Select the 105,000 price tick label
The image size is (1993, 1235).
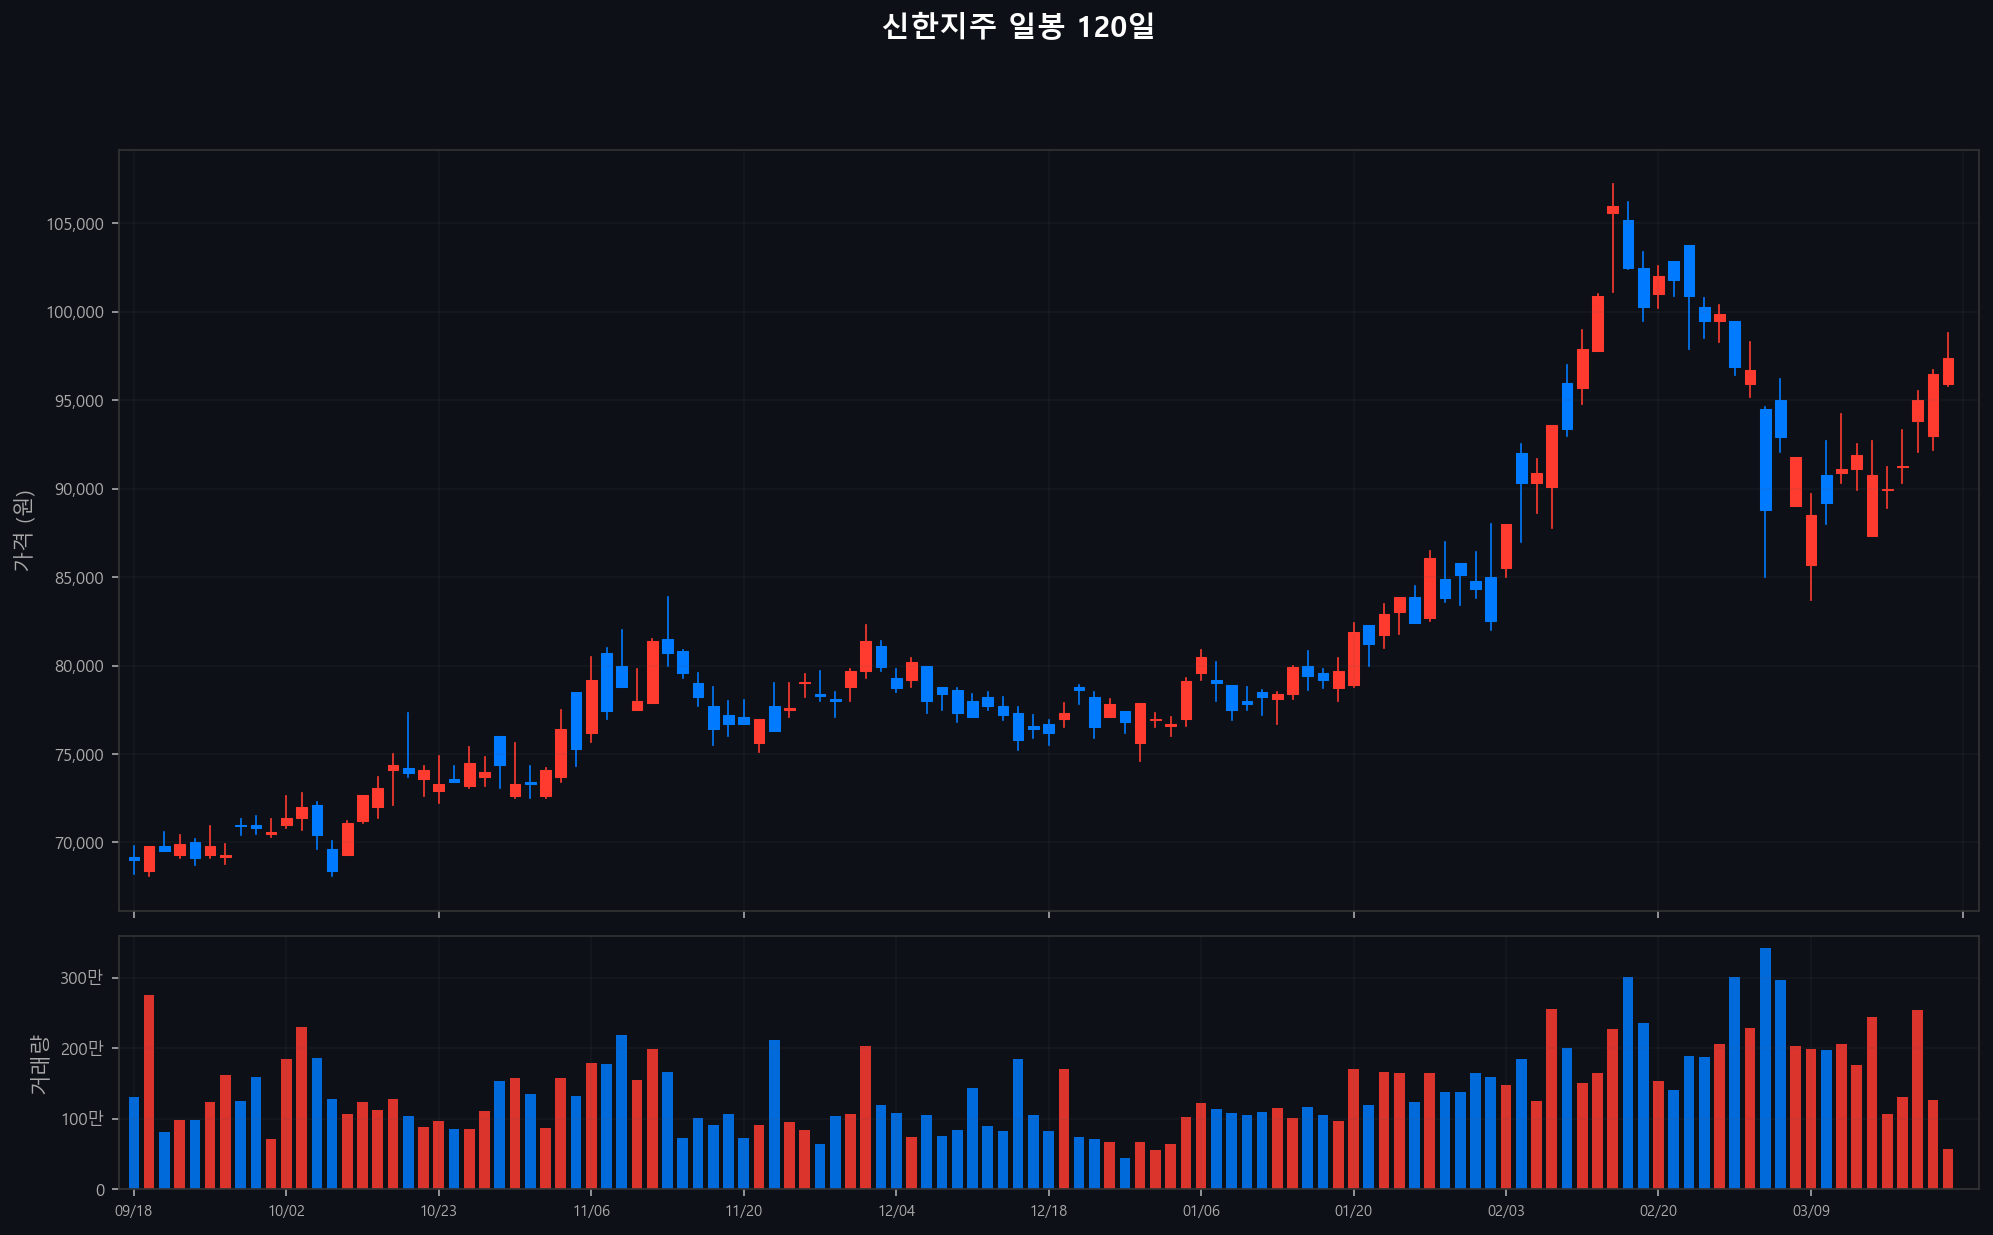(75, 224)
